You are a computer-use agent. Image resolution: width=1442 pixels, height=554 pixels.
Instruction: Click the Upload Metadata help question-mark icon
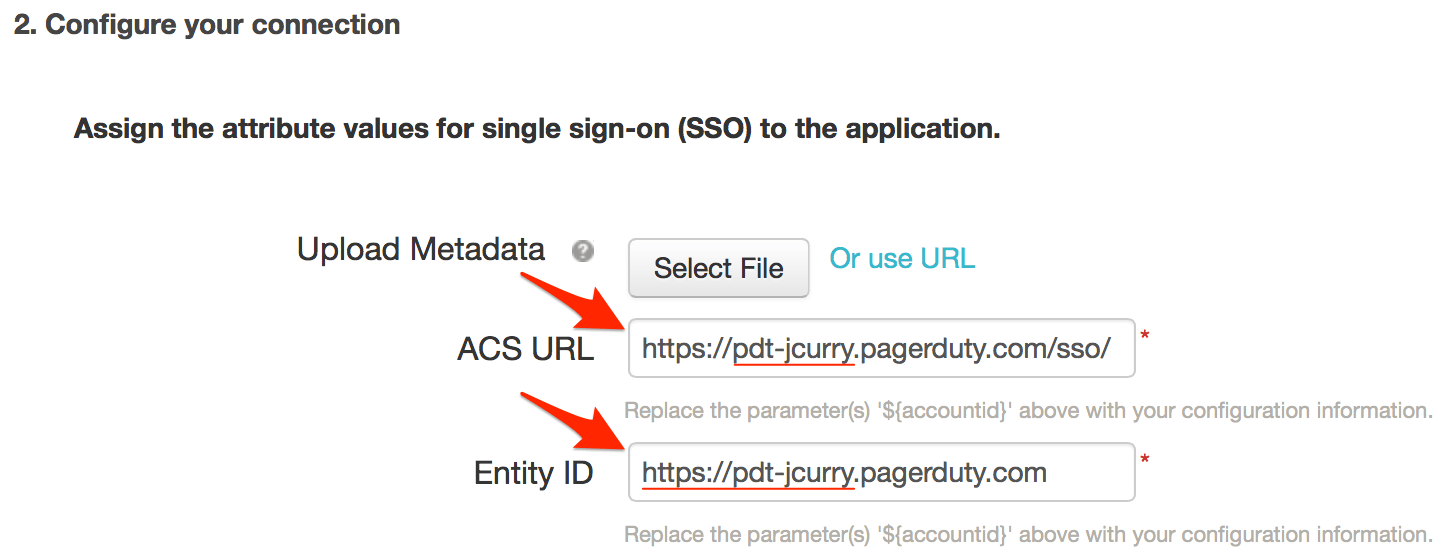(583, 251)
